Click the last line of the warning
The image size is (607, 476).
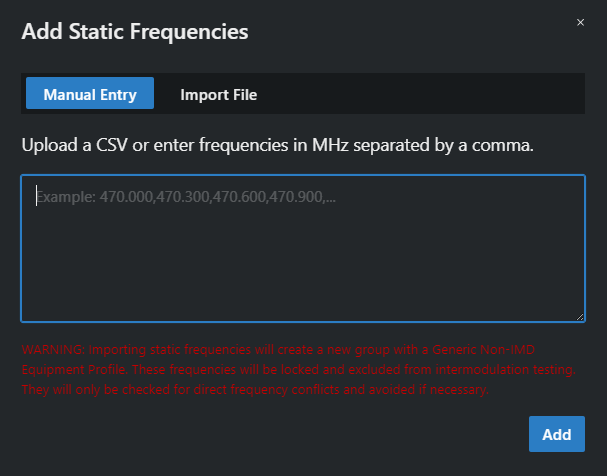pos(255,388)
